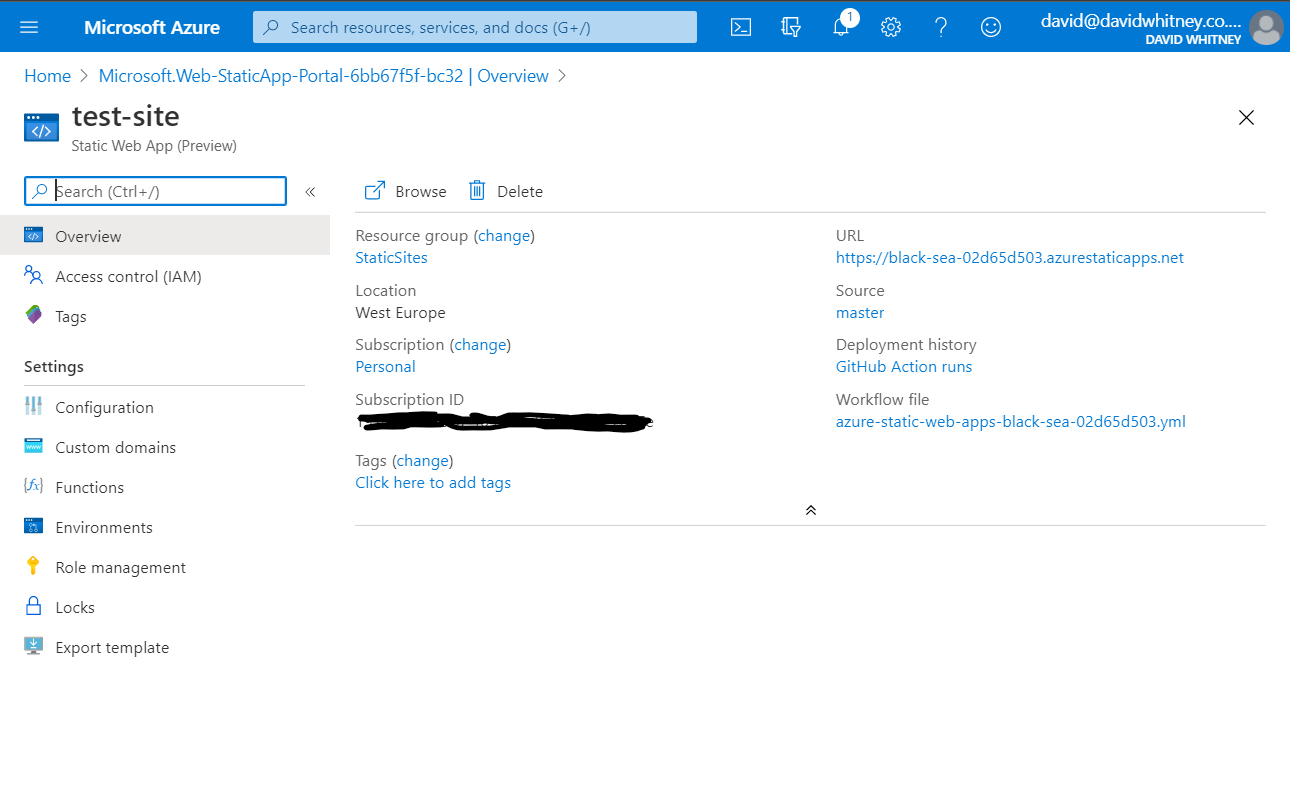Viewport: 1290px width, 787px height.
Task: Collapse the essentials section chevron
Action: [x=811, y=510]
